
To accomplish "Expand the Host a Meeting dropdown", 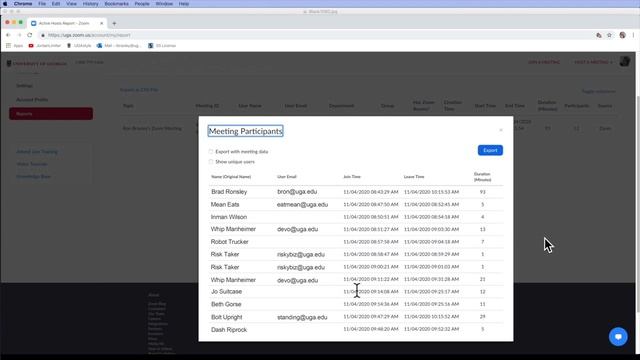I will (593, 62).
